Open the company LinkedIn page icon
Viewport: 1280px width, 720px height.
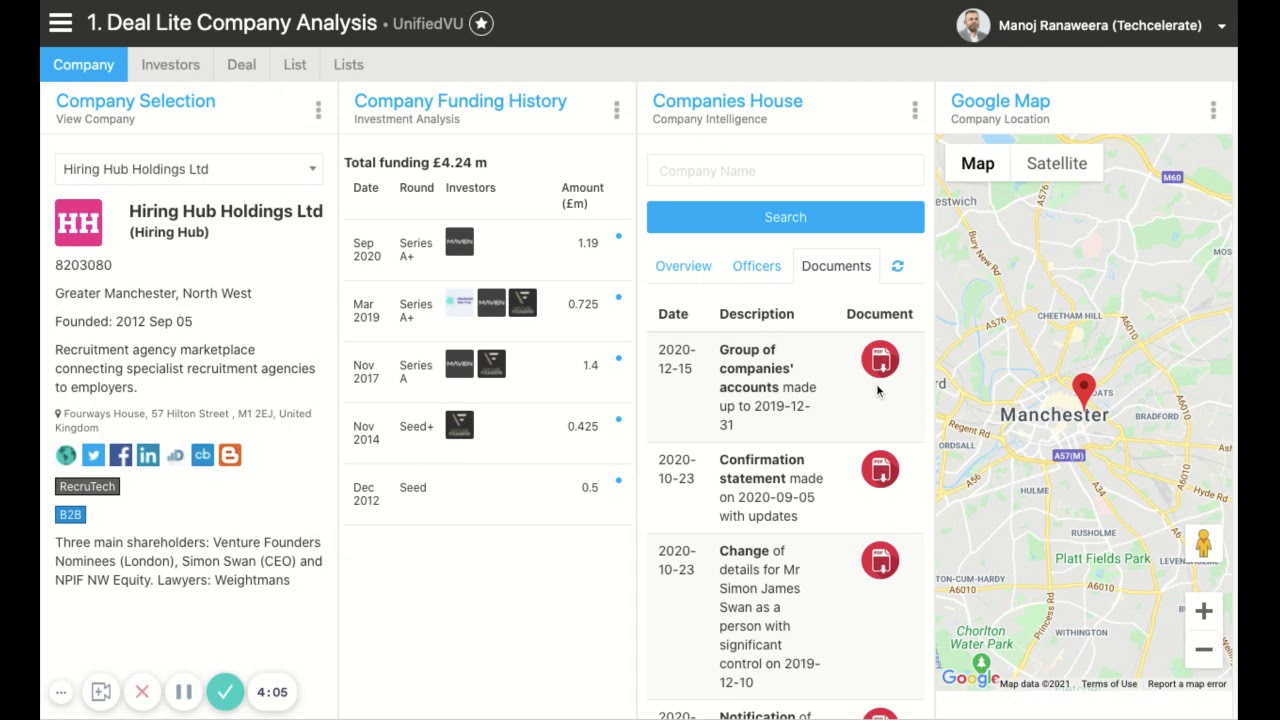148,455
